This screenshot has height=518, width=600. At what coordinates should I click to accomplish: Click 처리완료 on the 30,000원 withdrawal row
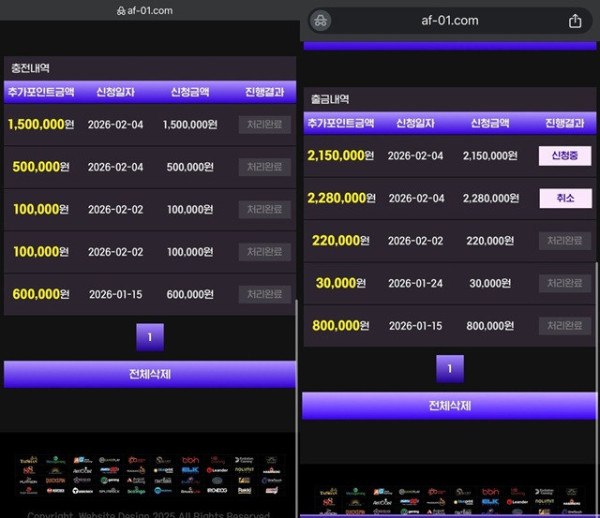565,283
